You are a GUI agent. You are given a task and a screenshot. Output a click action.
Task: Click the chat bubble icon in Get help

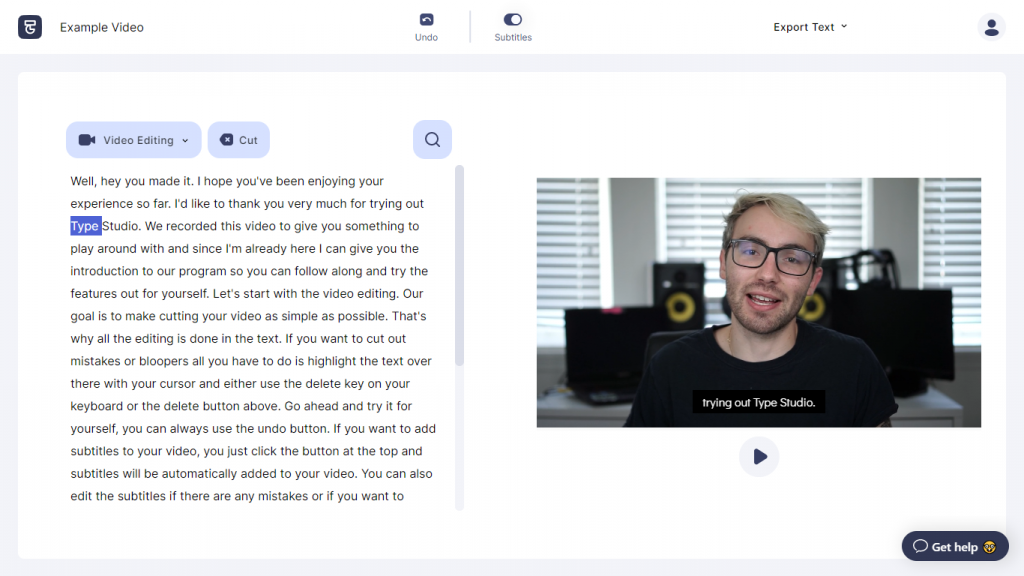point(920,546)
